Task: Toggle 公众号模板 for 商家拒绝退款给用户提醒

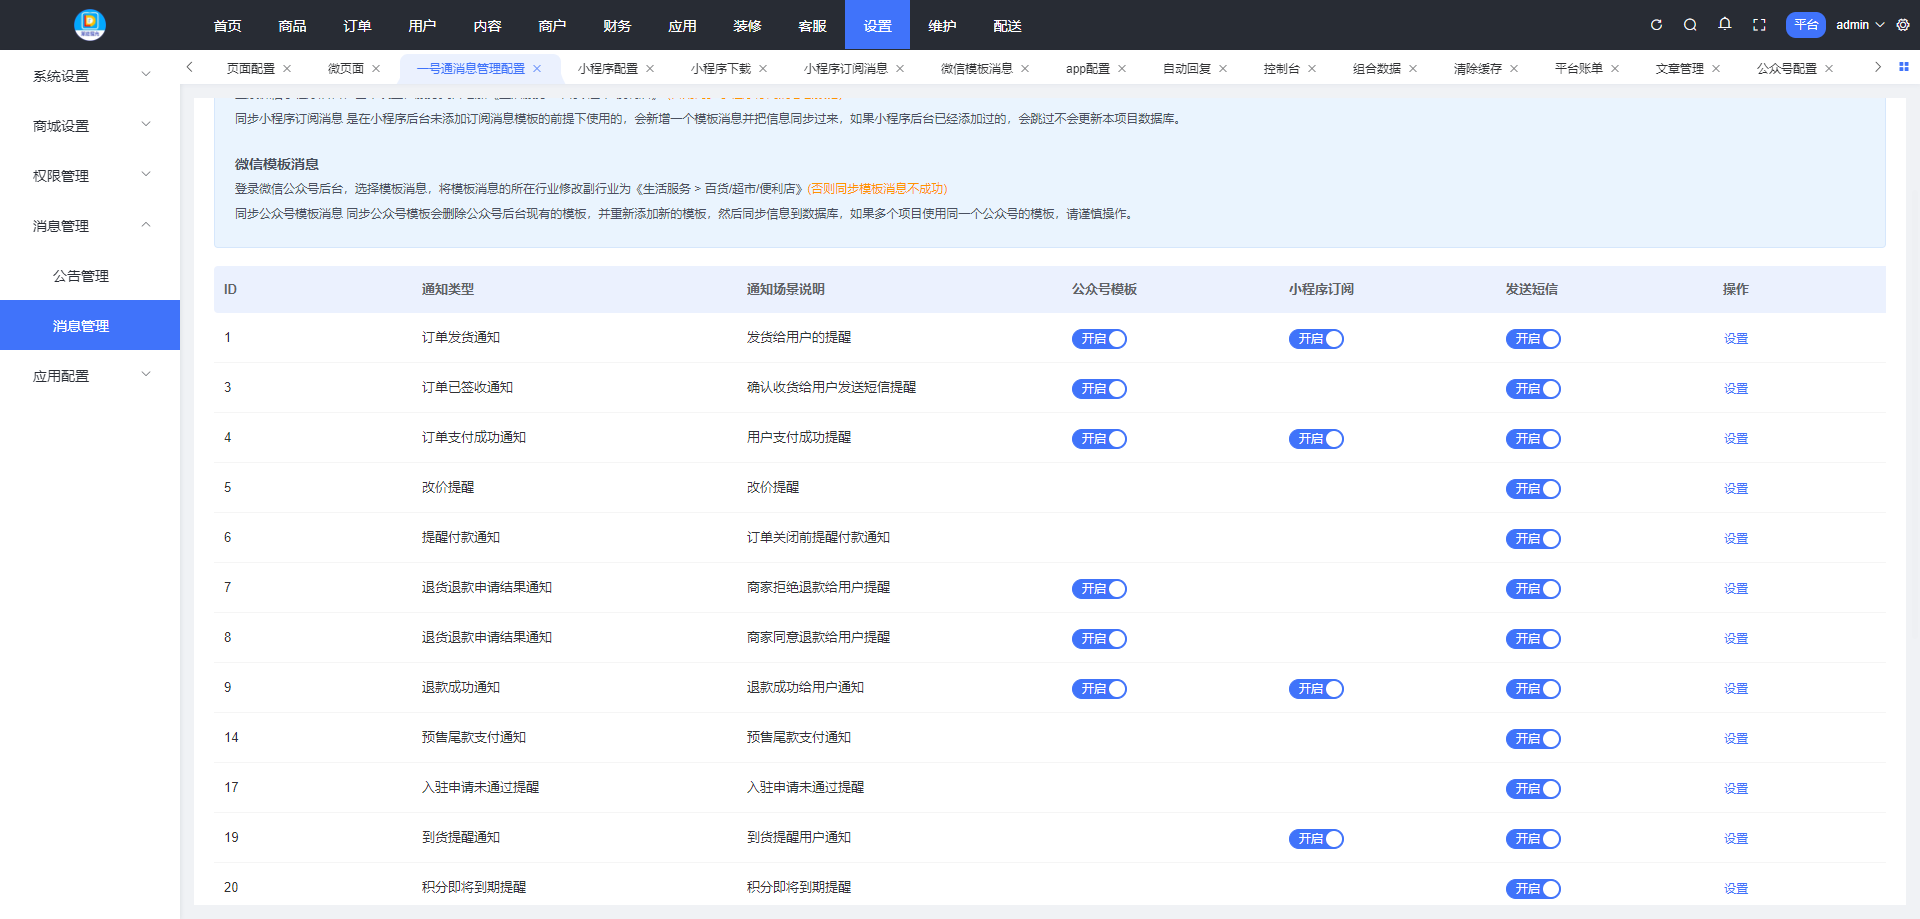Action: [1099, 589]
